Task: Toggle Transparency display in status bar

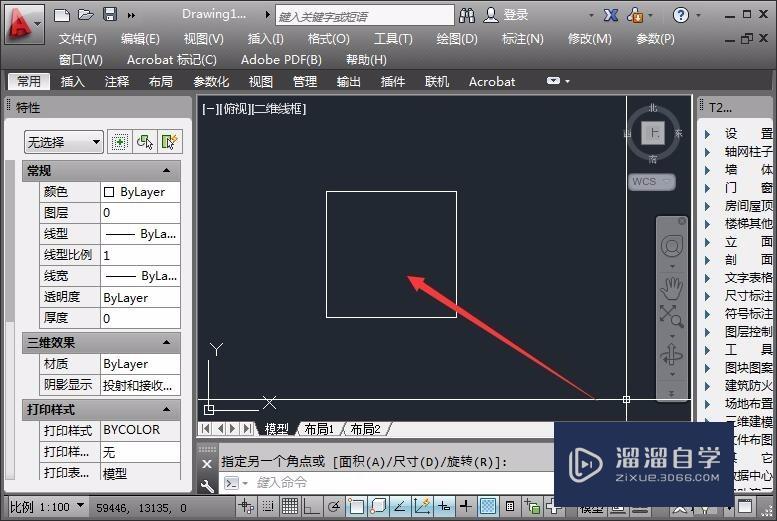Action: [x=488, y=506]
